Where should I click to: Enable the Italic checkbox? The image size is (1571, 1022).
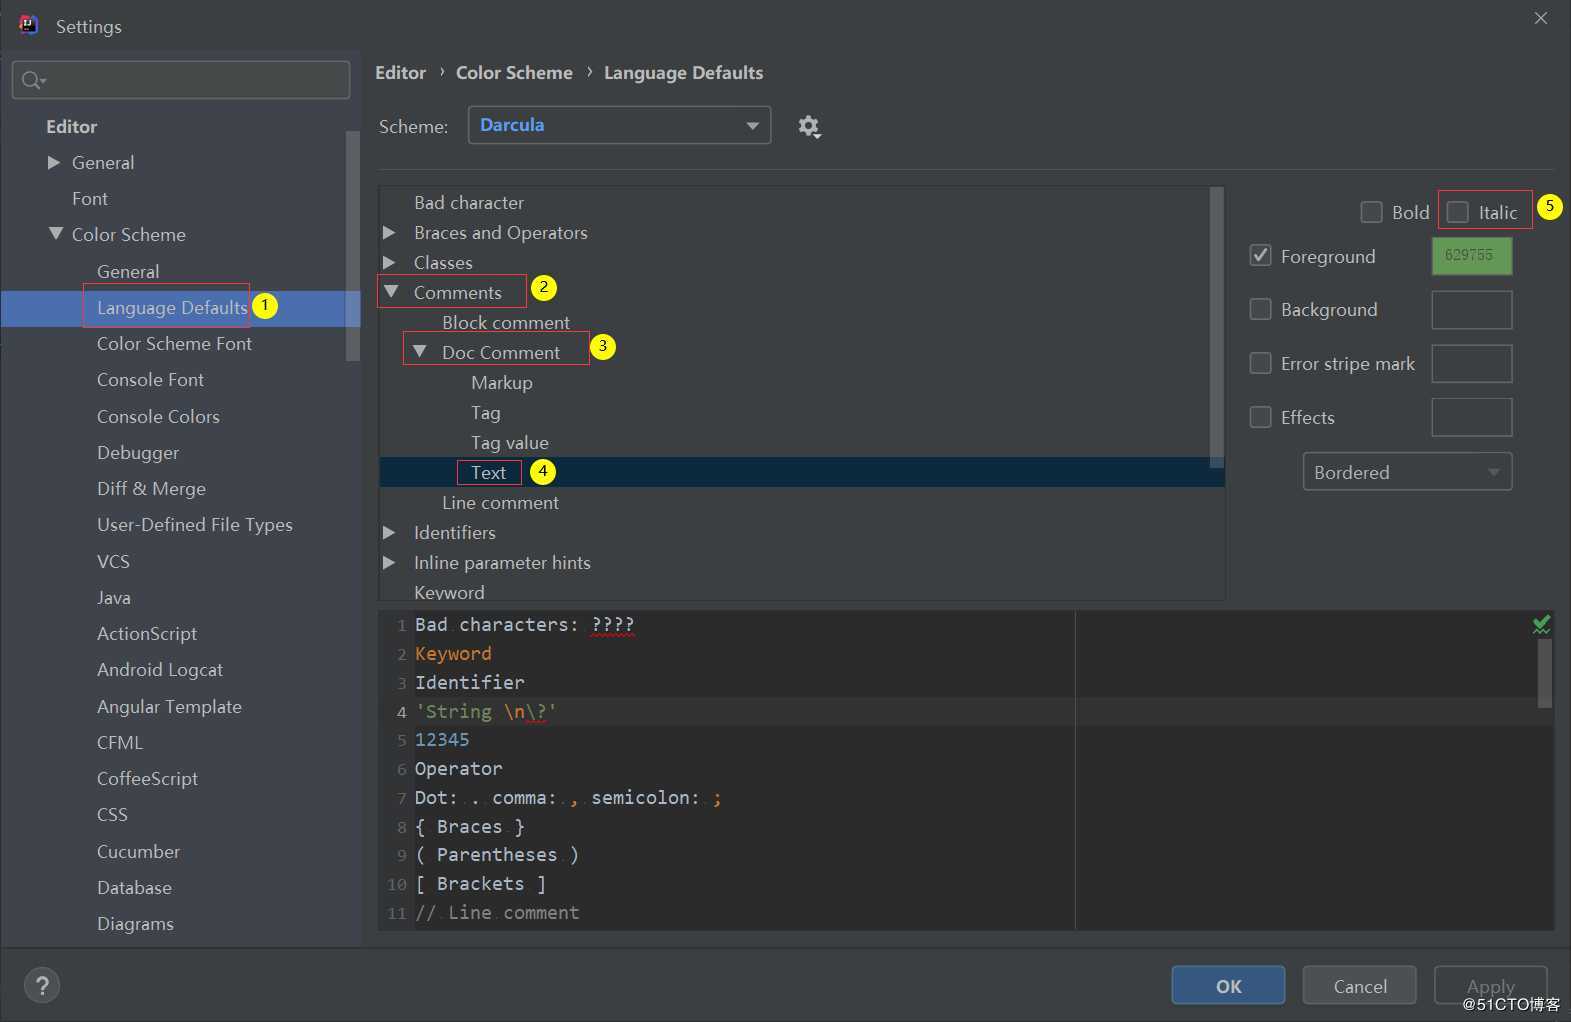tap(1458, 212)
